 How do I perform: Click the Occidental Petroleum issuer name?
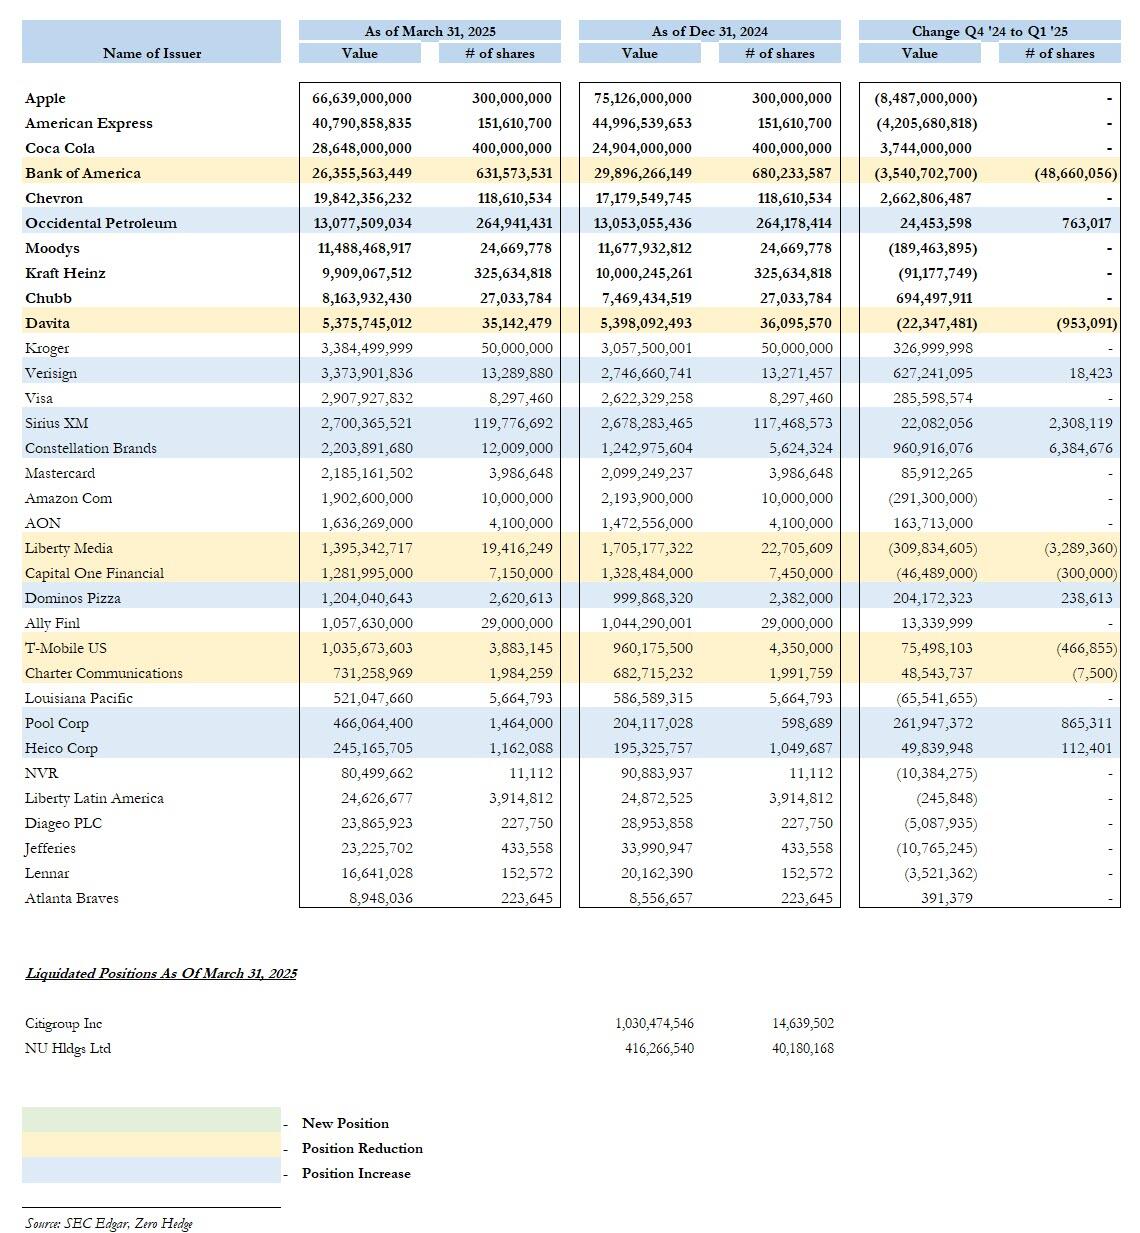pos(101,223)
